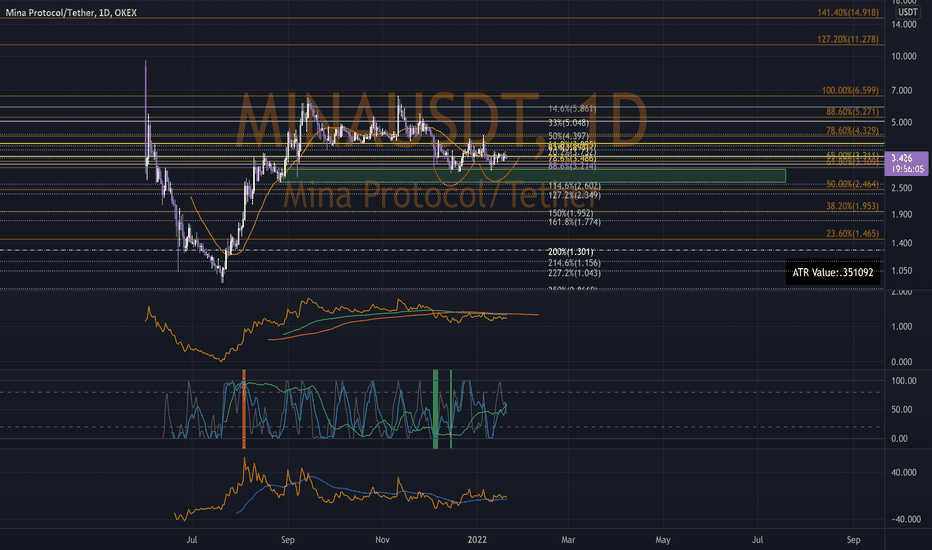Select the 214.6%(1.156) extension label
The width and height of the screenshot is (932, 550).
[x=574, y=263]
